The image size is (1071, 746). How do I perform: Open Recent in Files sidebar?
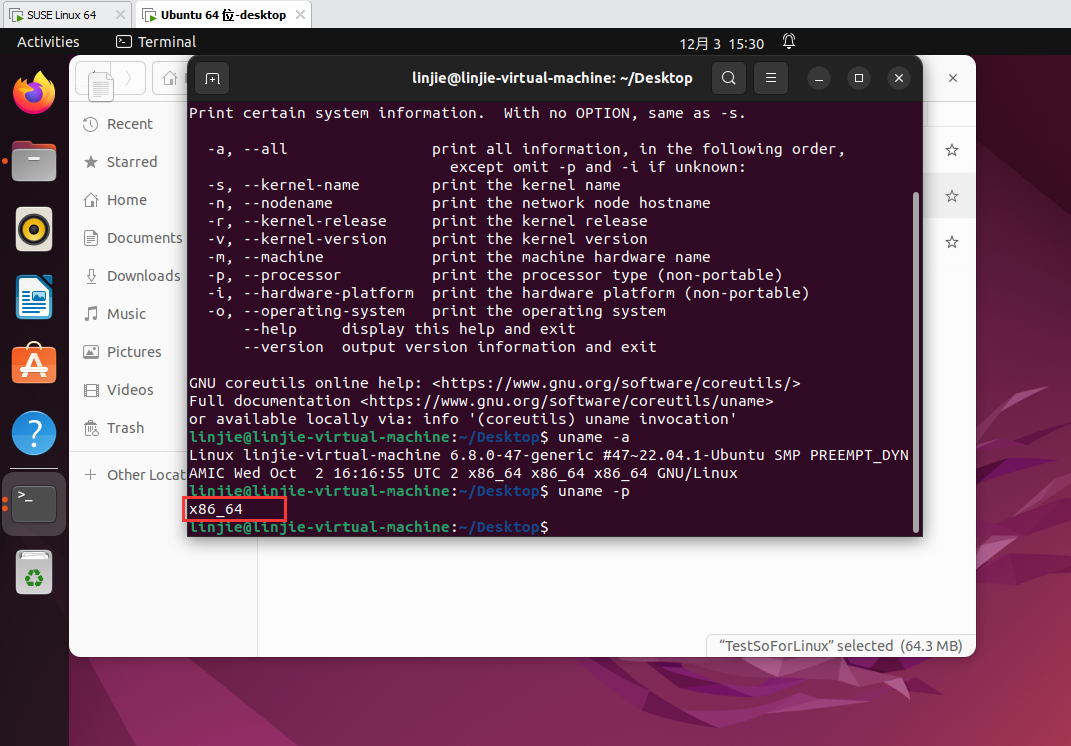[x=129, y=124]
